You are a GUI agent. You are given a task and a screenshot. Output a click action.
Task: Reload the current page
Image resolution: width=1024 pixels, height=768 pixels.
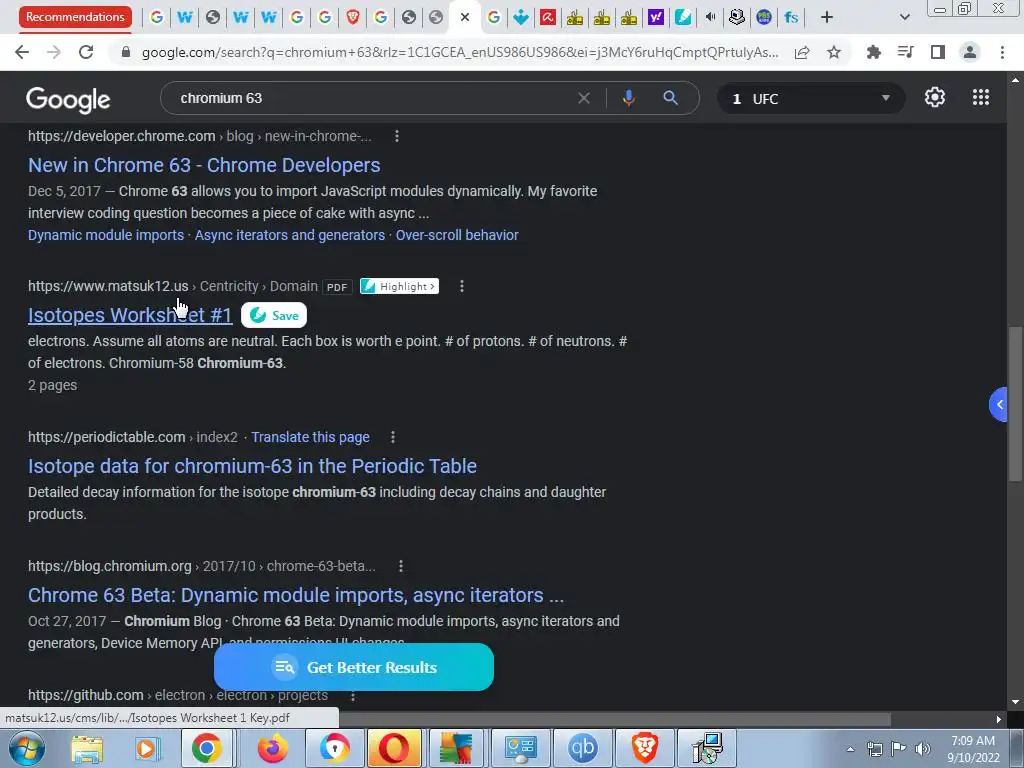[x=86, y=52]
